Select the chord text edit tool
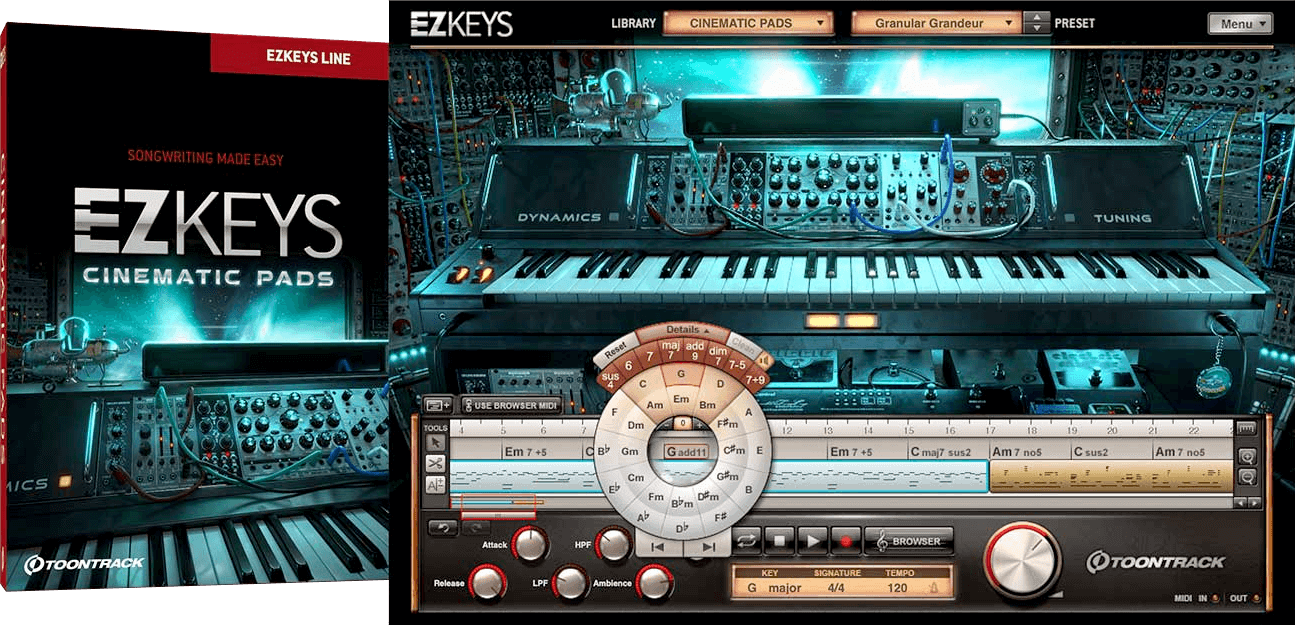The width and height of the screenshot is (1295, 625). [x=436, y=485]
